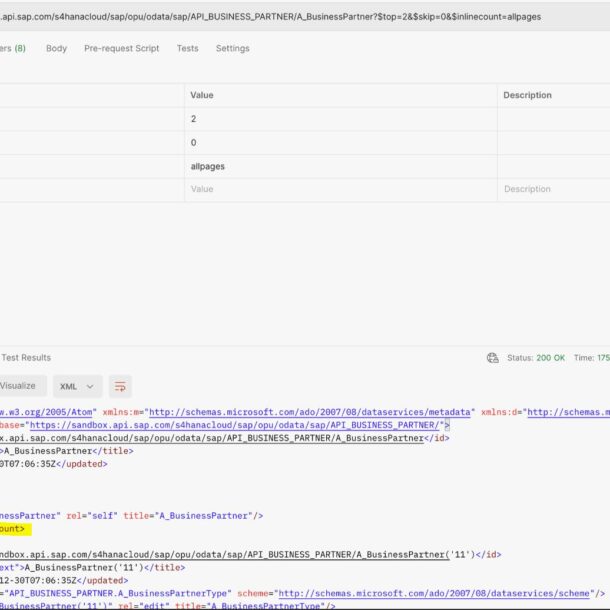Open the Headers (8) tab
Screen dimensions: 610x610
point(12,48)
